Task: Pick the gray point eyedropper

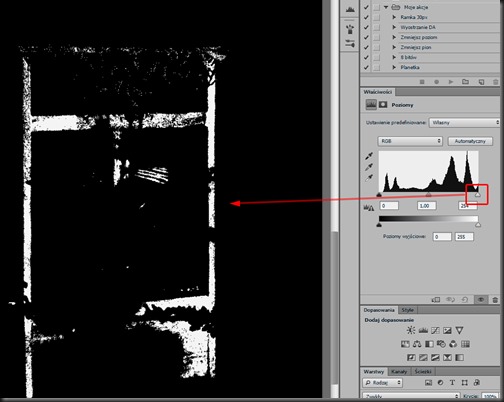Action: 369,167
